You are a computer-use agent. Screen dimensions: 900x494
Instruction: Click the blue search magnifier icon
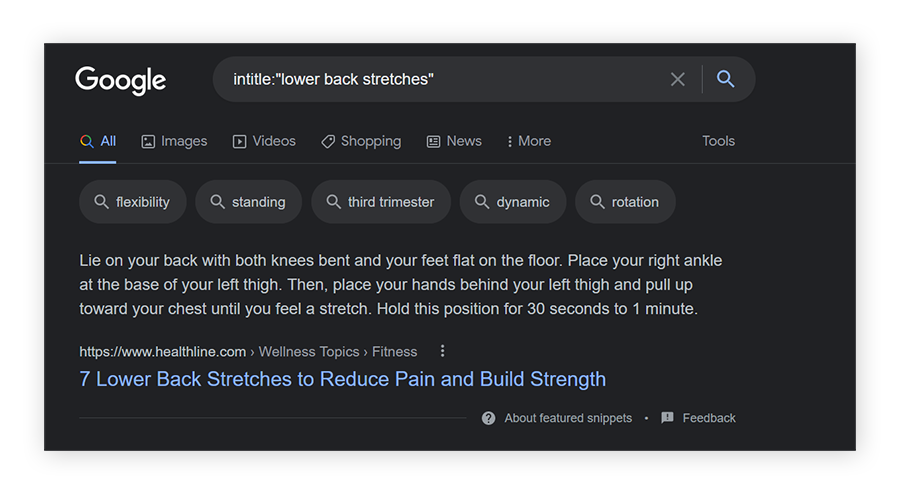click(x=726, y=79)
